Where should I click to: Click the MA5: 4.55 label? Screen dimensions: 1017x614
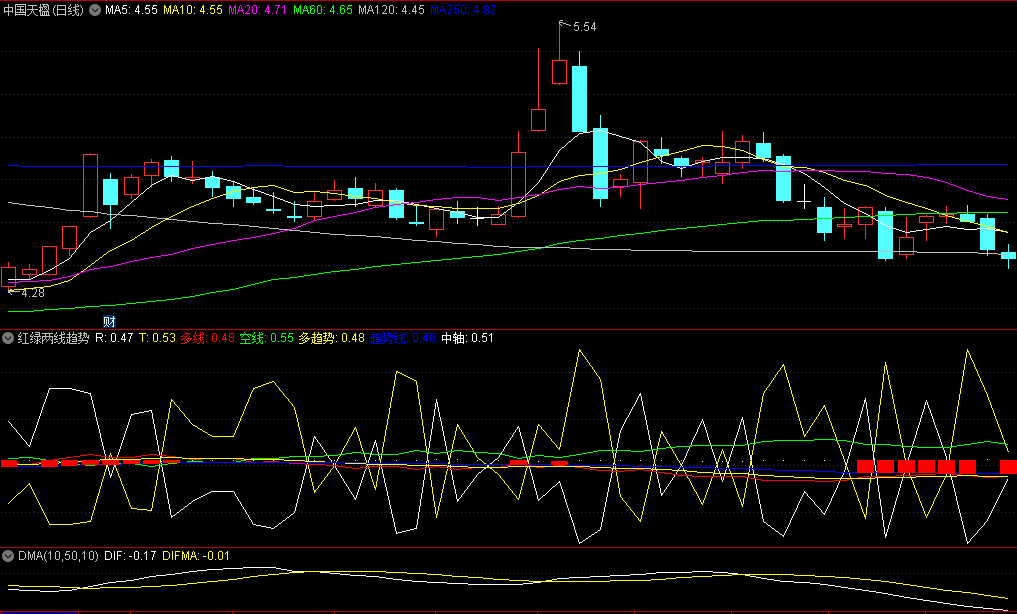coord(131,10)
